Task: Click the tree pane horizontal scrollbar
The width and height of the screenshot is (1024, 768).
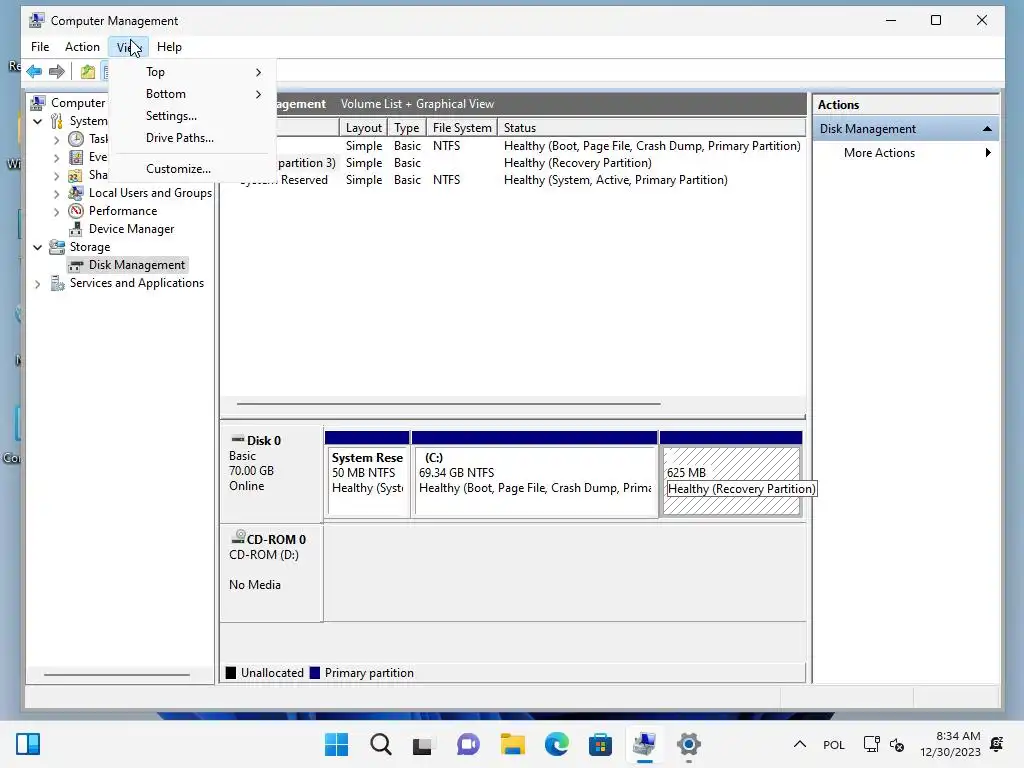Action: pyautogui.click(x=116, y=675)
